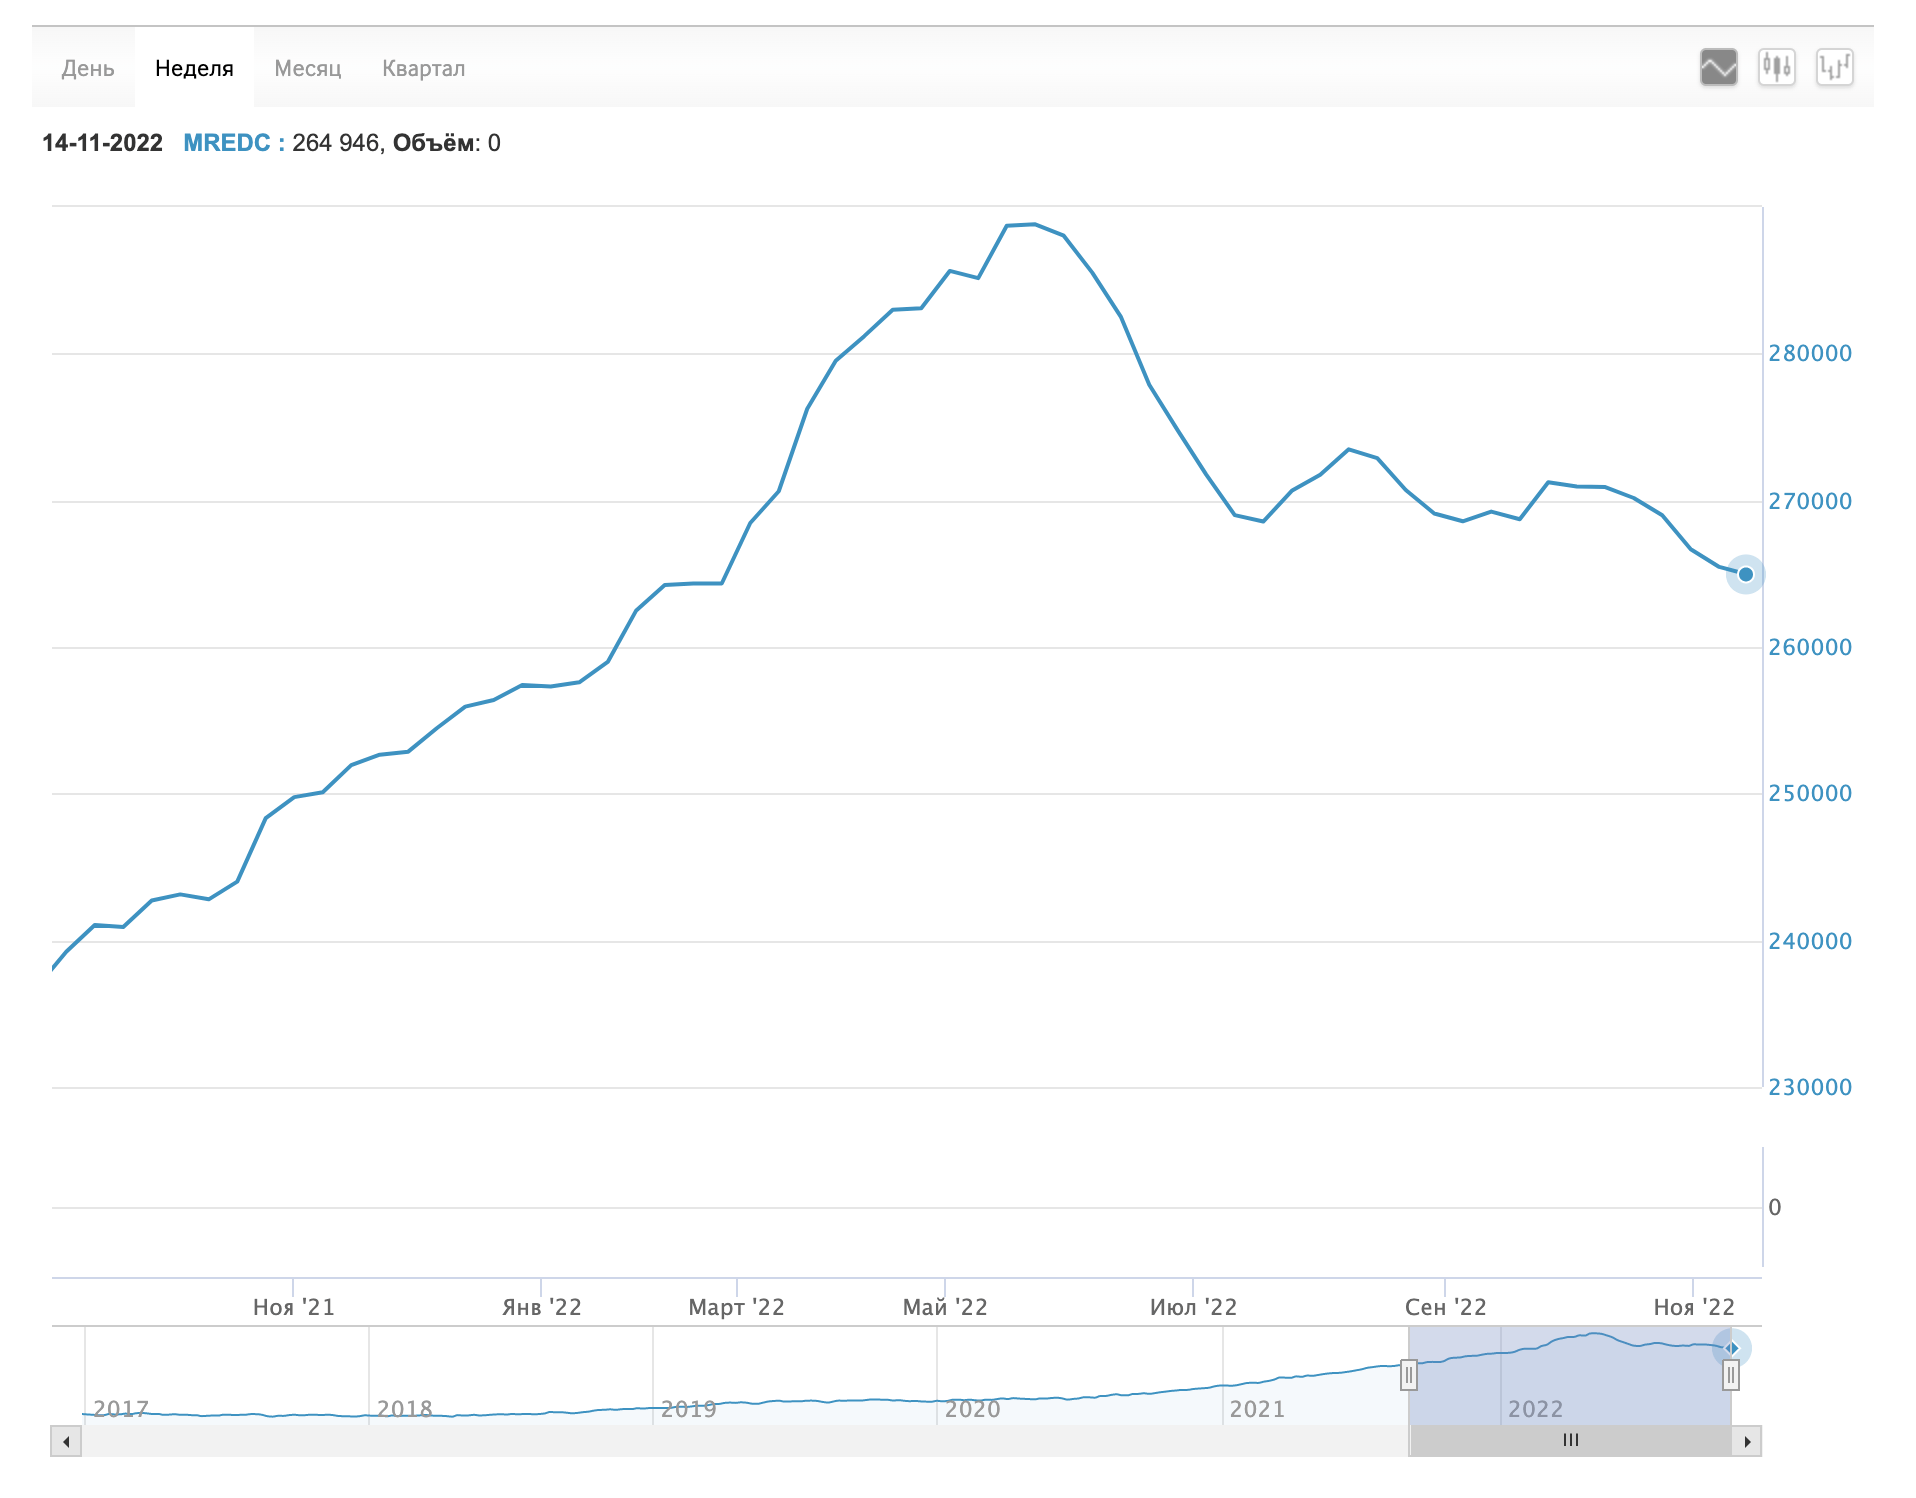
Task: Switch to candlestick chart icon
Action: tap(1776, 68)
